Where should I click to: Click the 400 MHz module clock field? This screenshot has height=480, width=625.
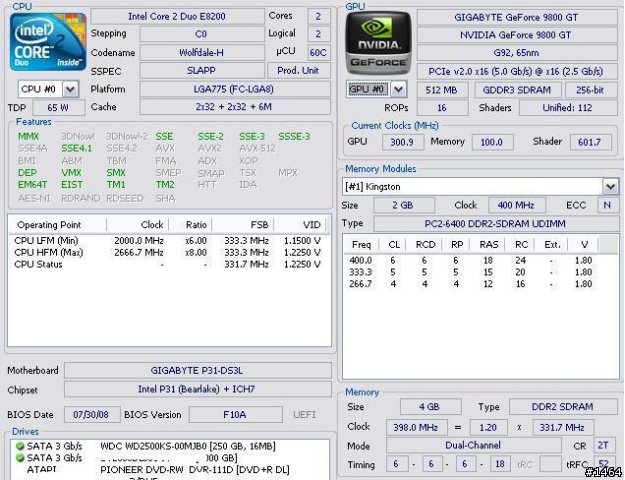[516, 205]
